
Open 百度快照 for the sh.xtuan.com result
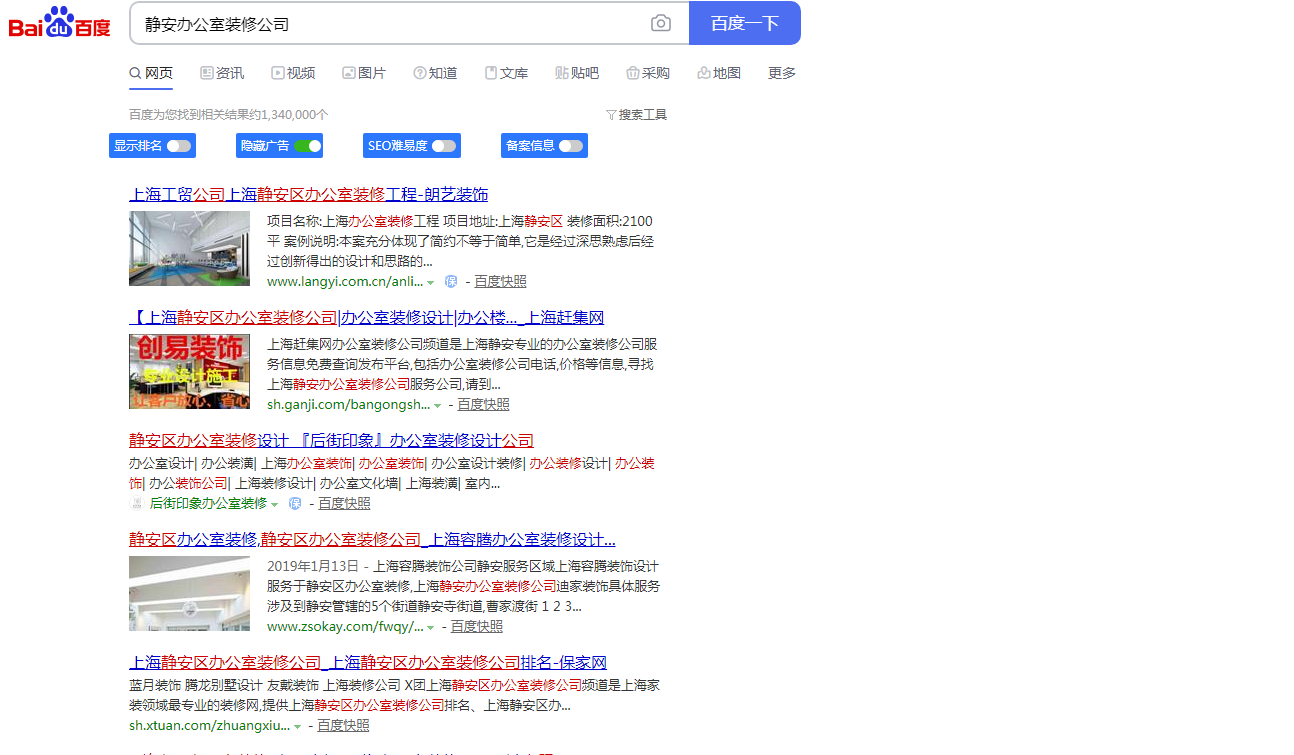[343, 726]
